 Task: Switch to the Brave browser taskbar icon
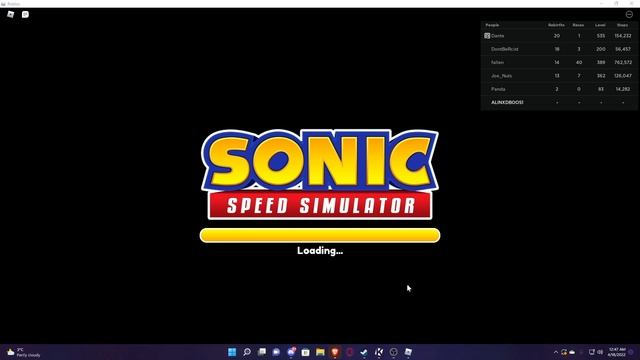tap(335, 352)
